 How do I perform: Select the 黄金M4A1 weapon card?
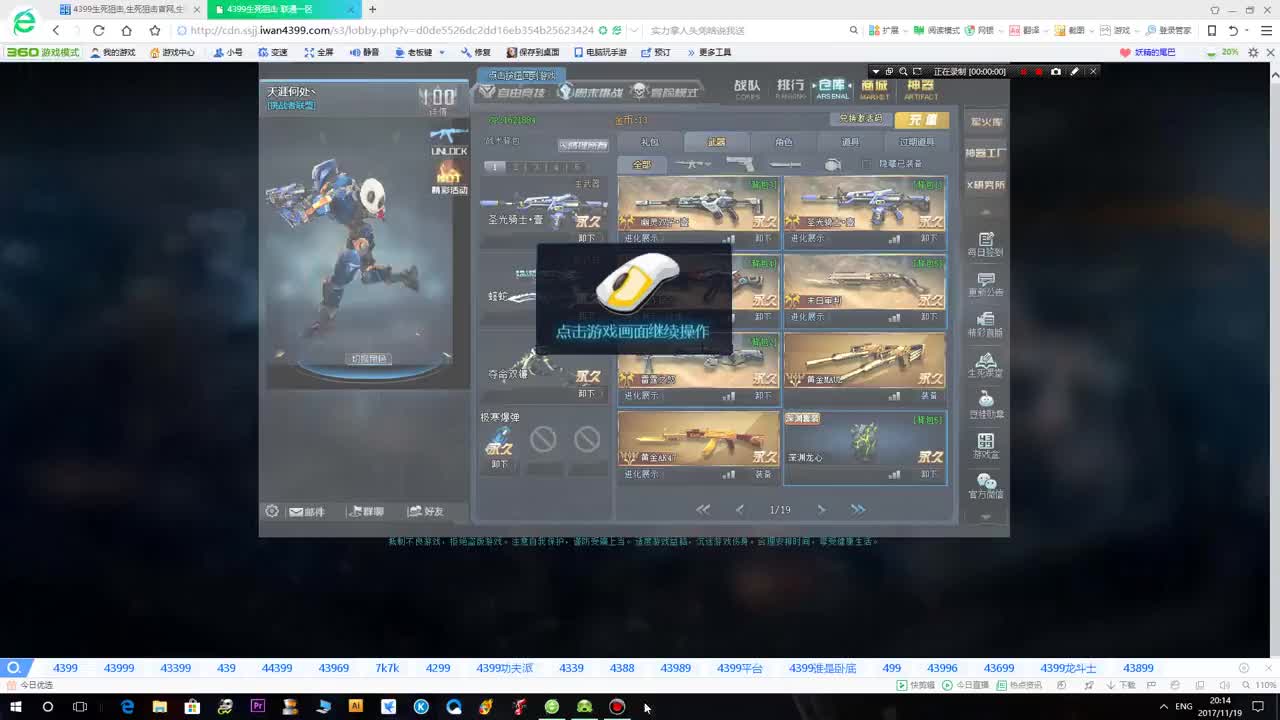click(x=865, y=368)
